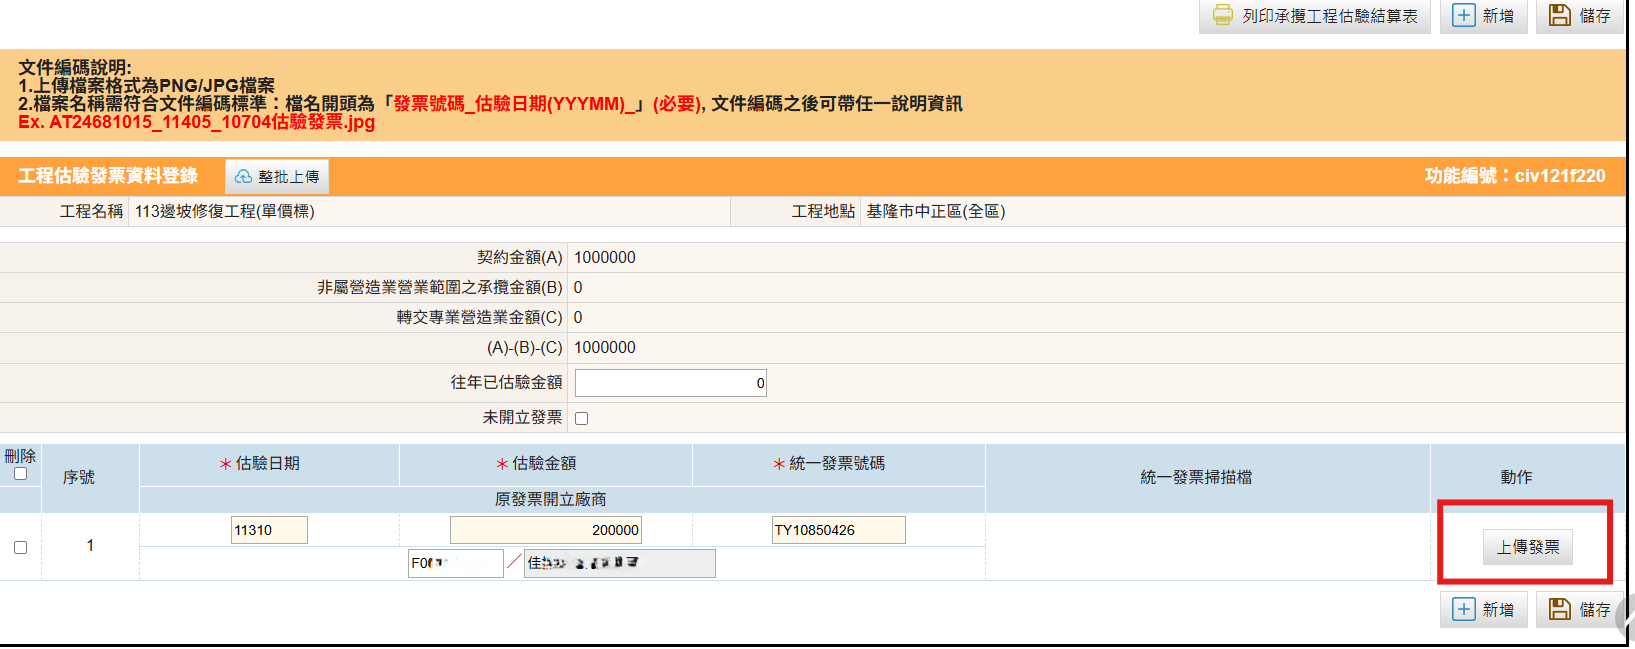Click the invoice number field TY10850426

point(838,530)
